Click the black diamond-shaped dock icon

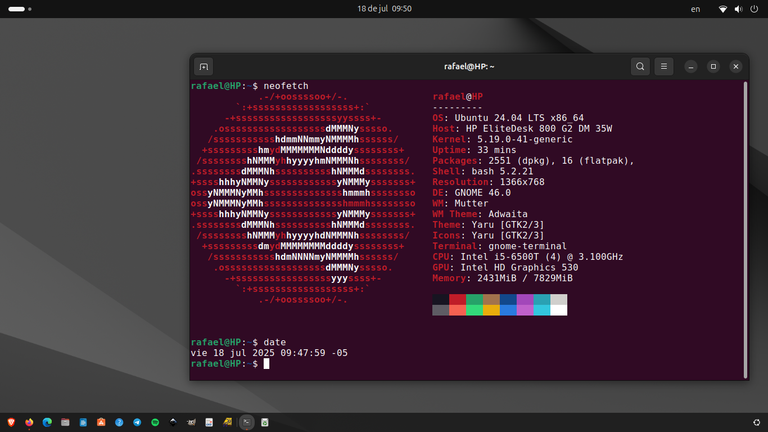click(x=173, y=422)
